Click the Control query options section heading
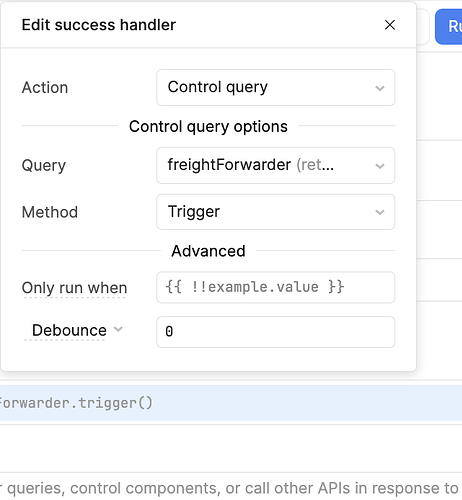Viewport: 462px width, 500px height. (208, 126)
